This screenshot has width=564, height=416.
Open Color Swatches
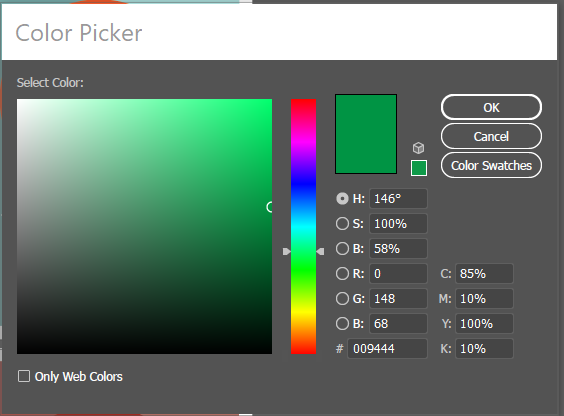pos(491,165)
